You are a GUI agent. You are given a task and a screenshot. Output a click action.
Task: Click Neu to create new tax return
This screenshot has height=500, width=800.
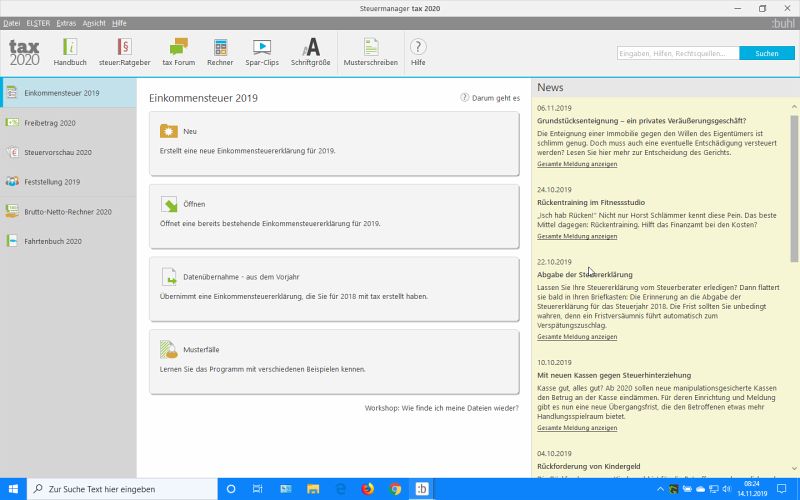point(334,140)
